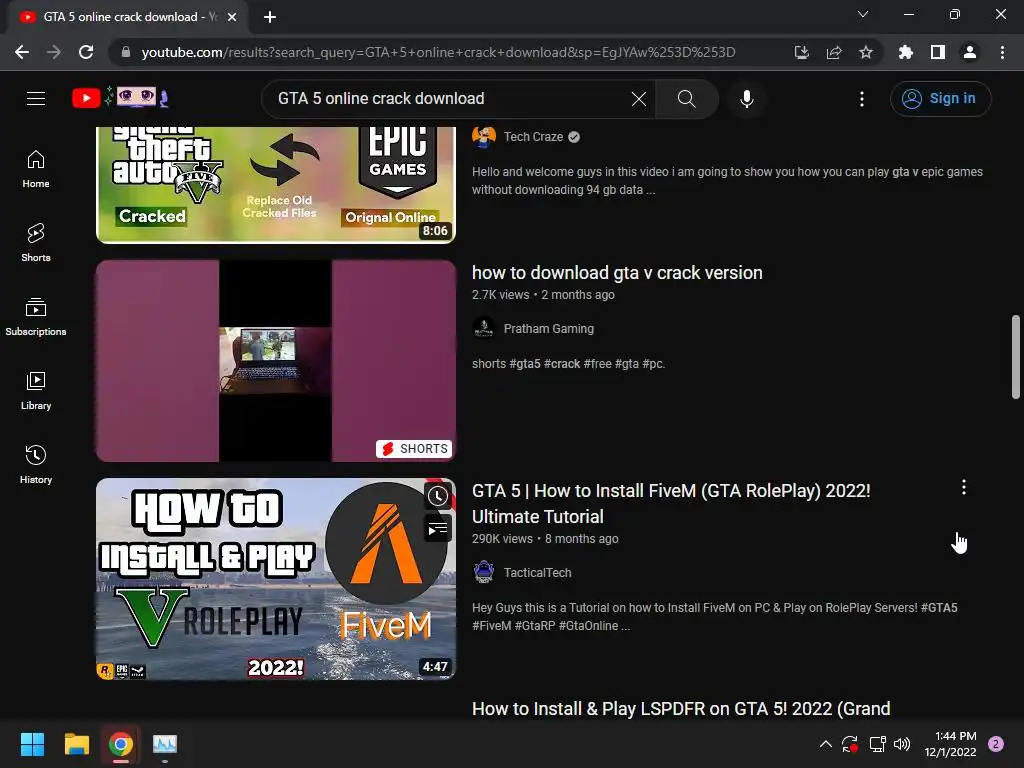Screen dimensions: 1024x768
Task: Open the TacticalTech channel
Action: (537, 573)
